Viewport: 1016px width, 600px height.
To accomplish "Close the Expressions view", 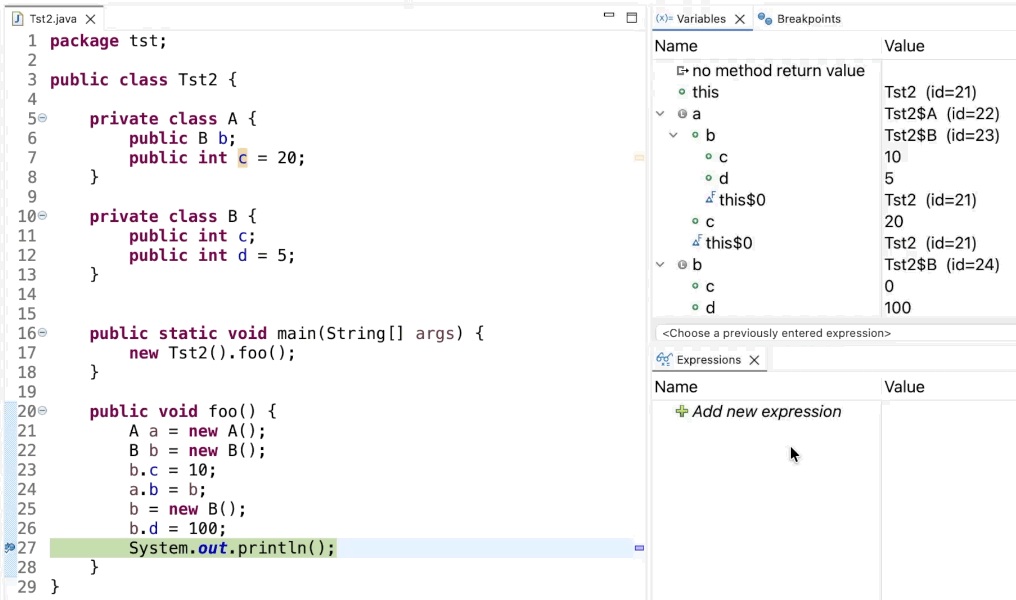I will tap(754, 360).
